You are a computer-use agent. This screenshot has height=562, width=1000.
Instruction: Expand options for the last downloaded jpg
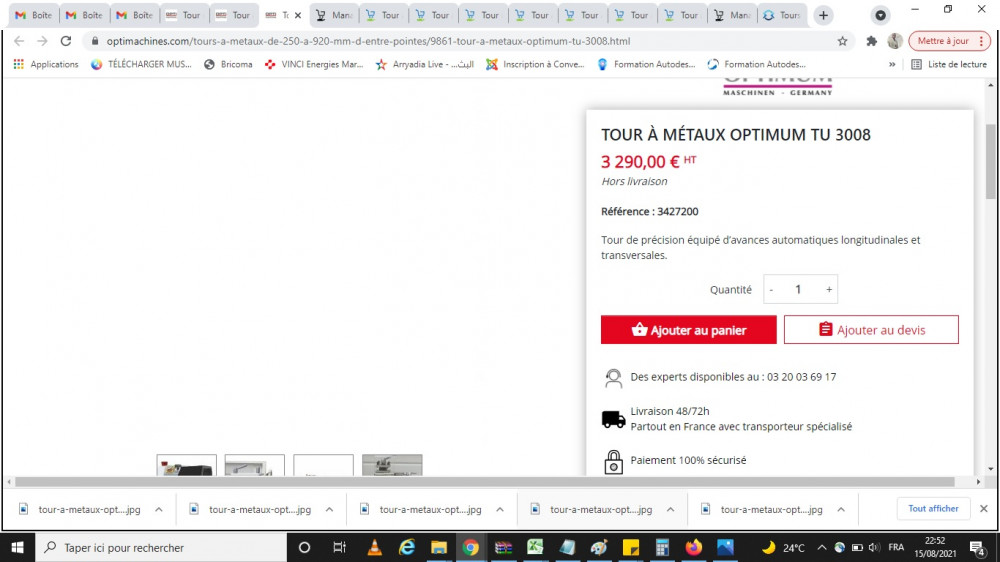841,509
